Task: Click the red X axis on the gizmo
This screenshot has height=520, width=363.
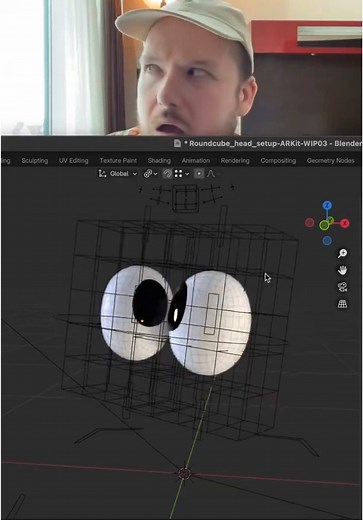Action: pos(345,223)
